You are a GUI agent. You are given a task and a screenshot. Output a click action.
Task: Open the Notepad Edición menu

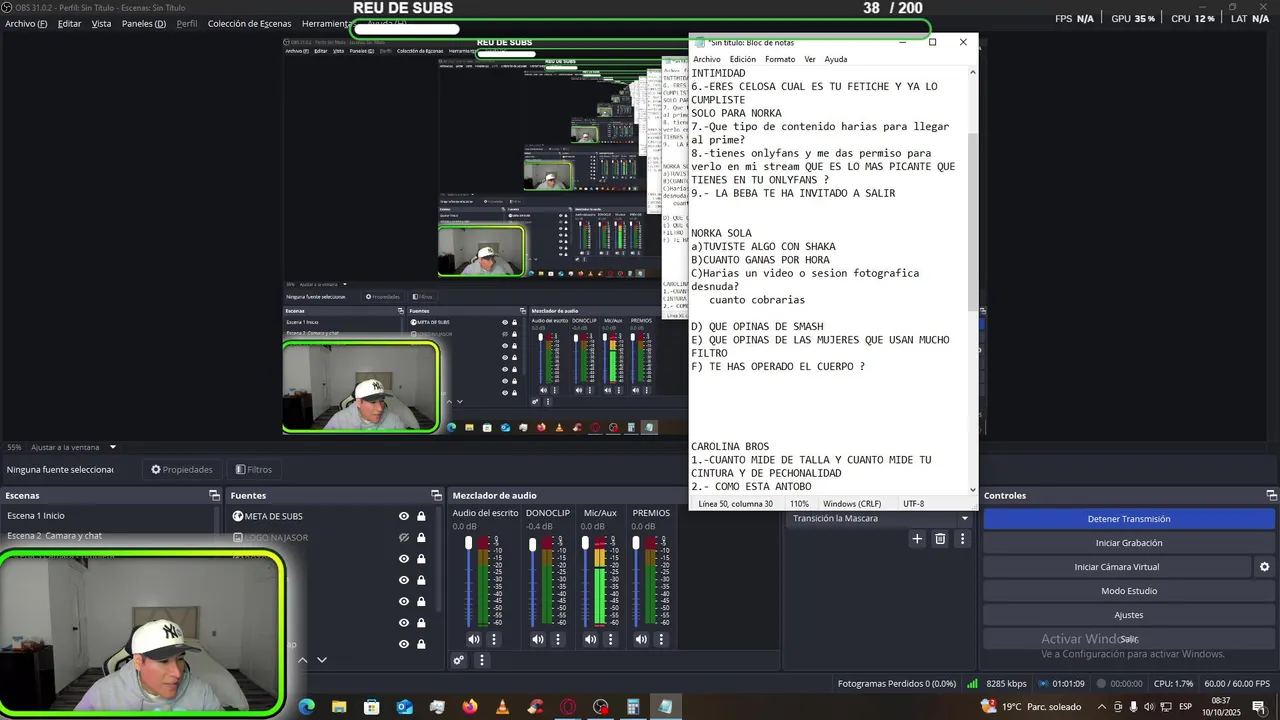pos(743,59)
